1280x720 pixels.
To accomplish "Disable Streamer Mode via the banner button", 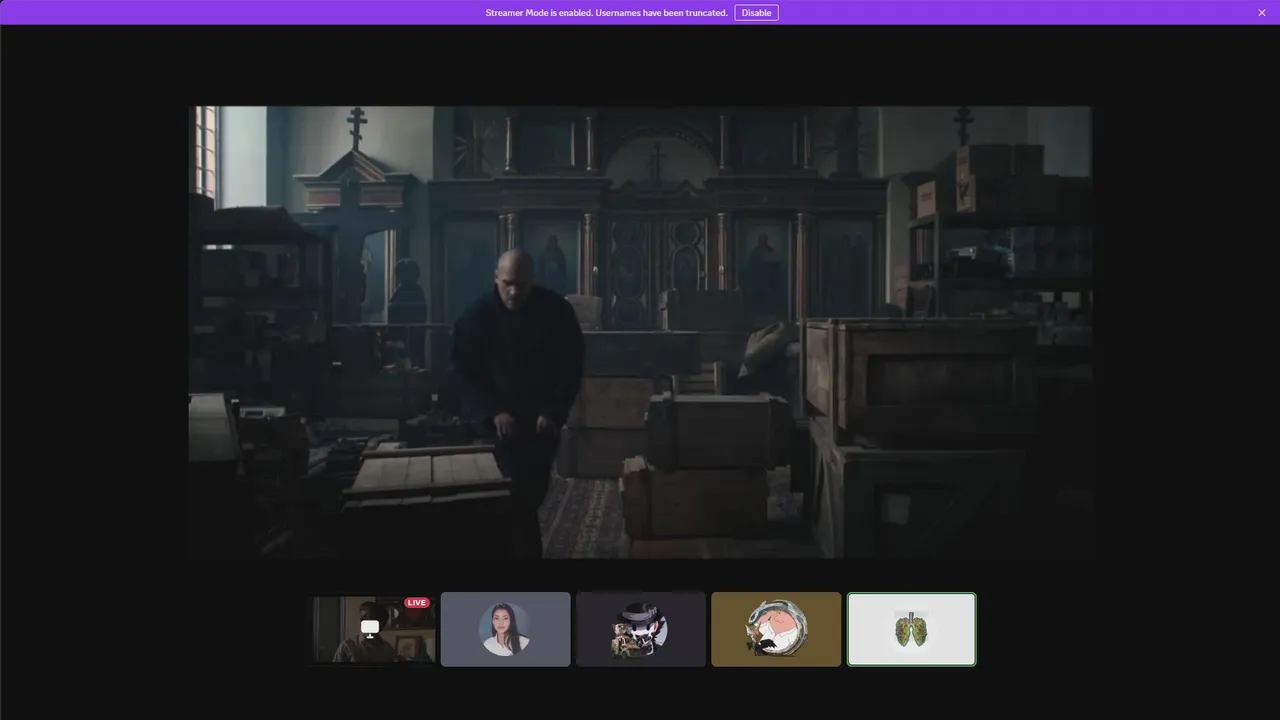I will [x=756, y=13].
